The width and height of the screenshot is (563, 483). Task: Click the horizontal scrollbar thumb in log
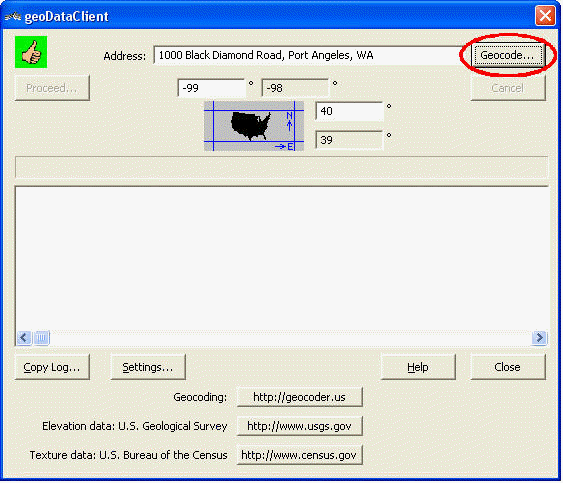point(42,338)
